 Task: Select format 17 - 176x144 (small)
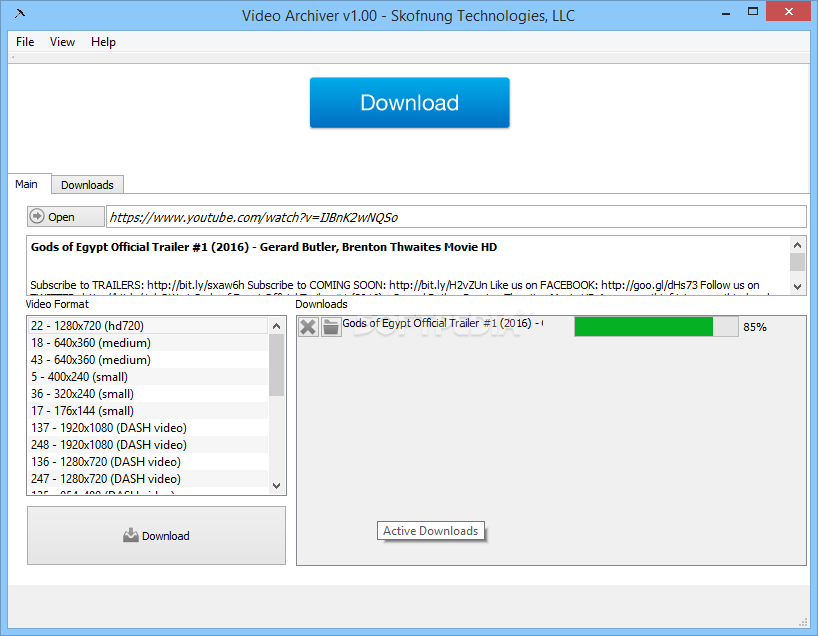click(x=148, y=411)
